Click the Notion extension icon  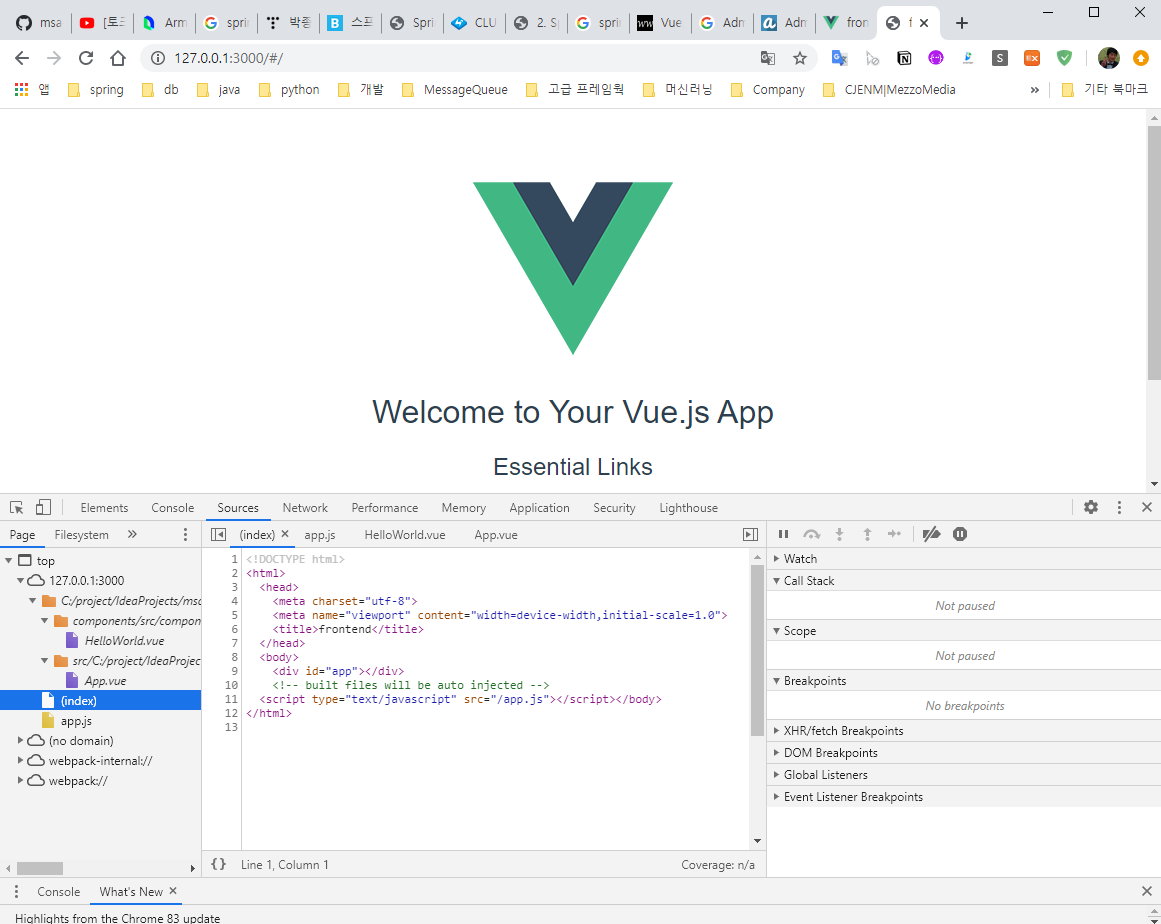click(904, 58)
